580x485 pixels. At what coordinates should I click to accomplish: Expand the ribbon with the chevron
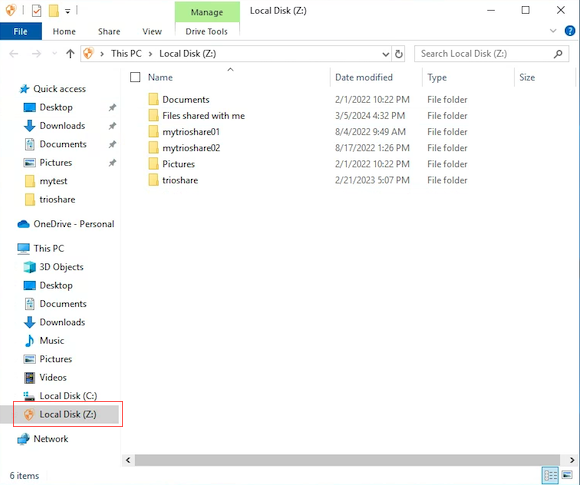tap(553, 31)
